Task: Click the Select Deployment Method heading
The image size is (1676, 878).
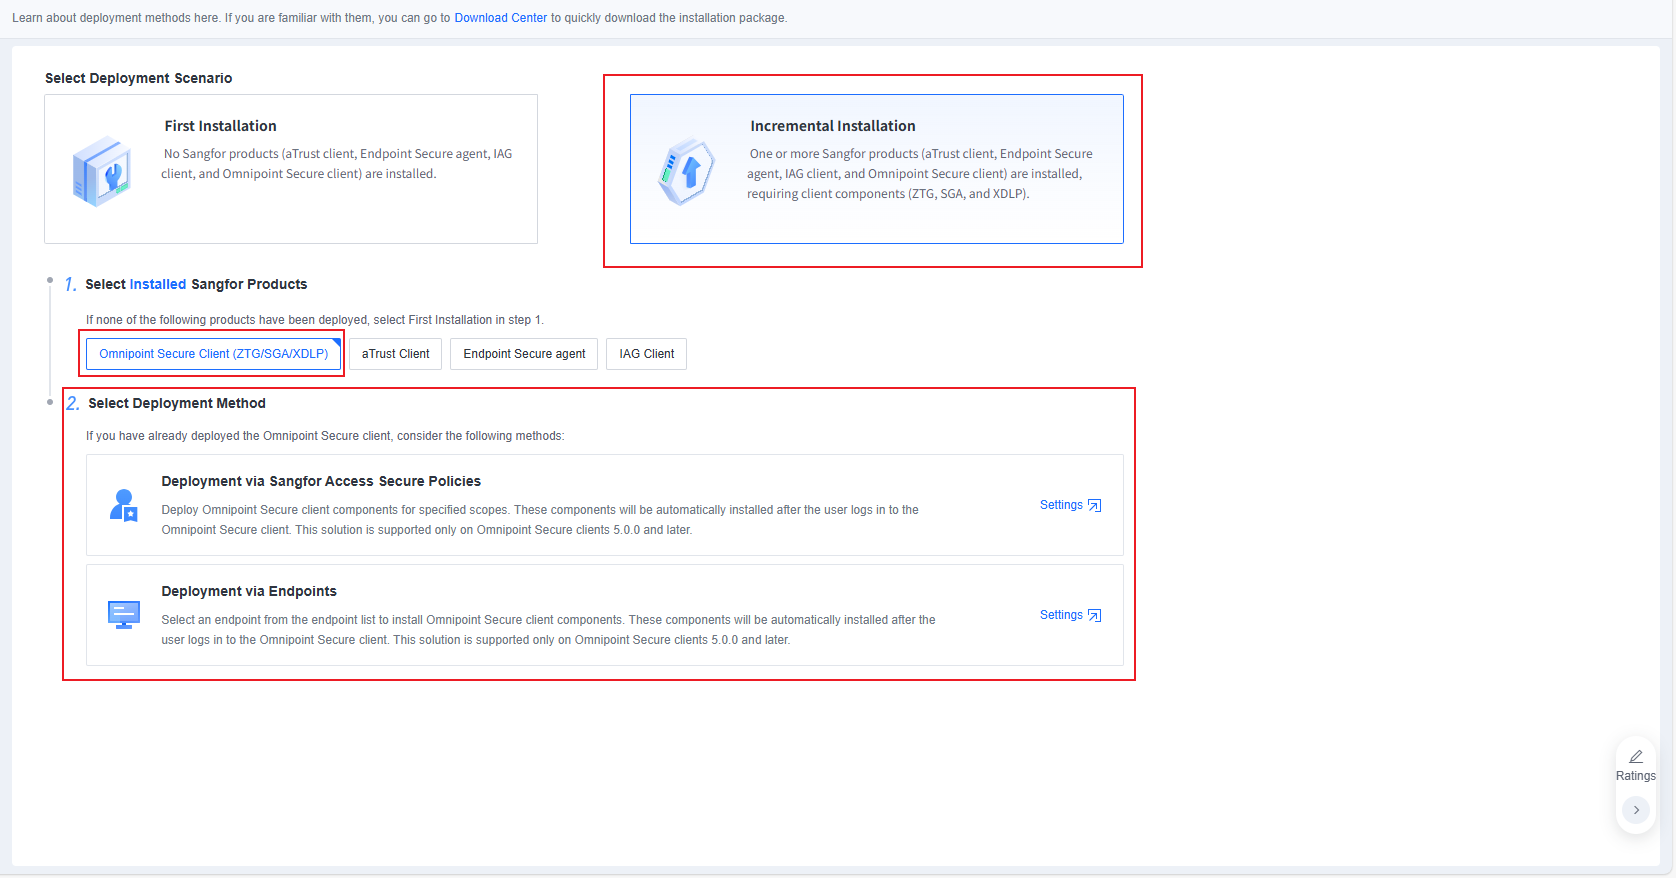Action: coord(177,403)
